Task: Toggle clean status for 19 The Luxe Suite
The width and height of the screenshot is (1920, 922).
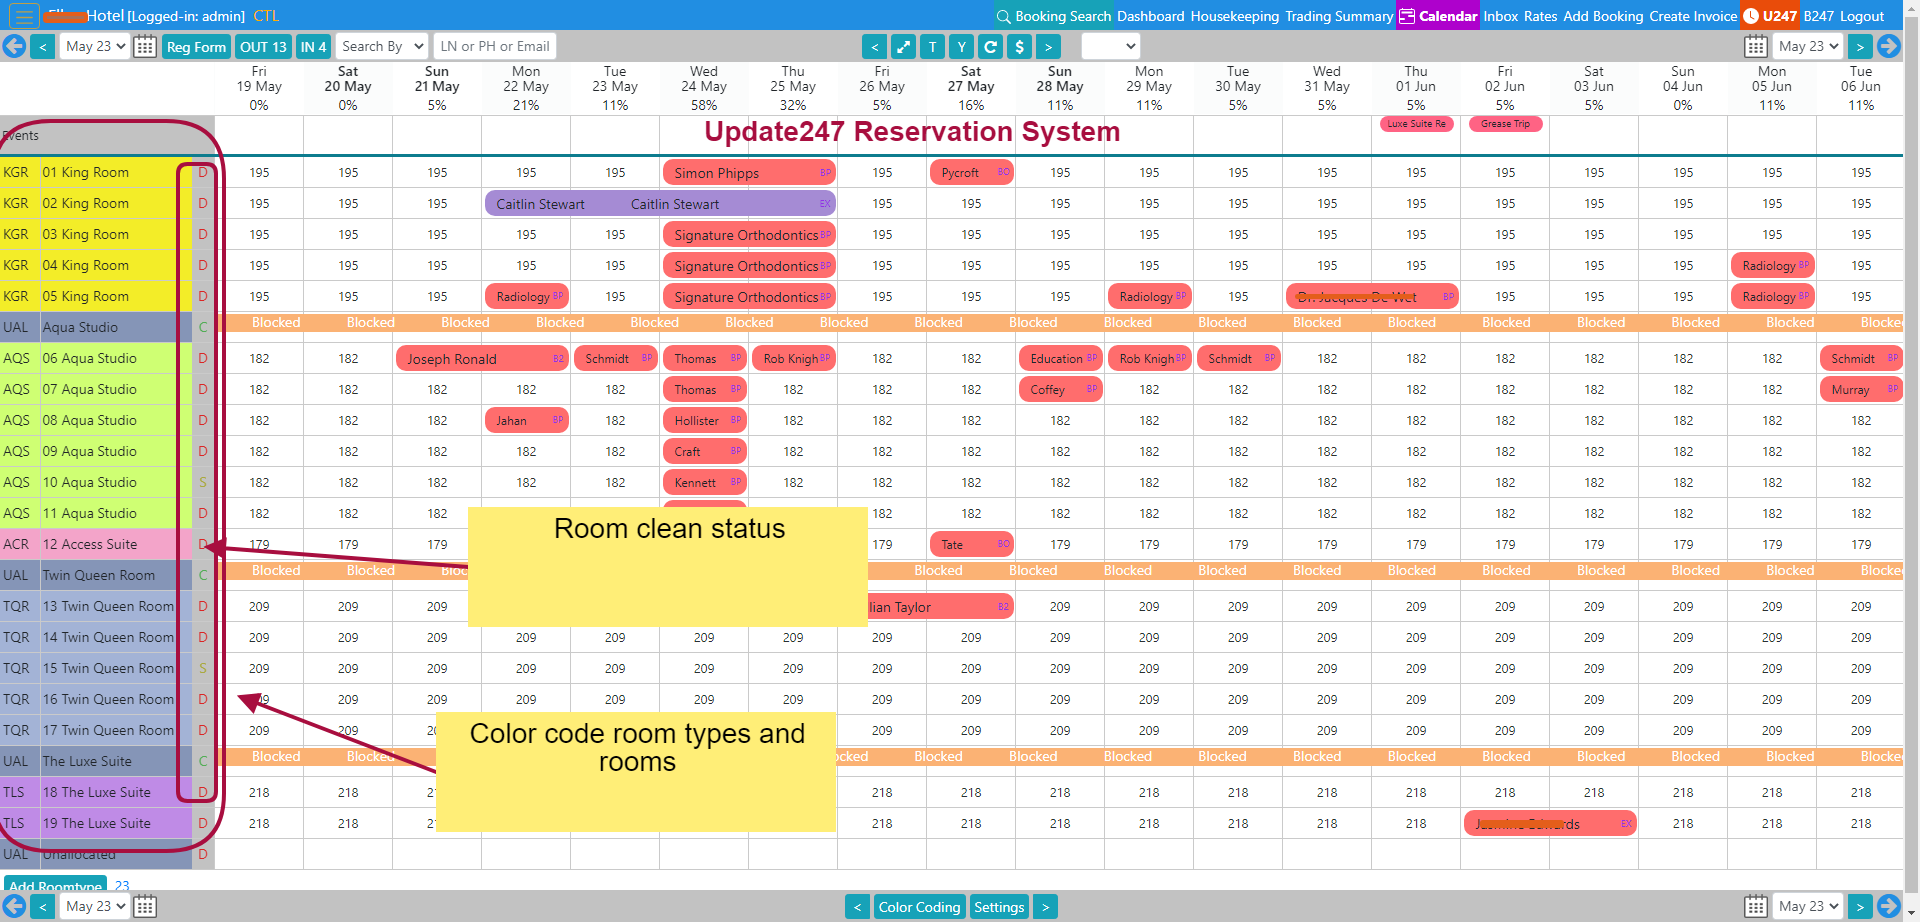Action: point(203,823)
